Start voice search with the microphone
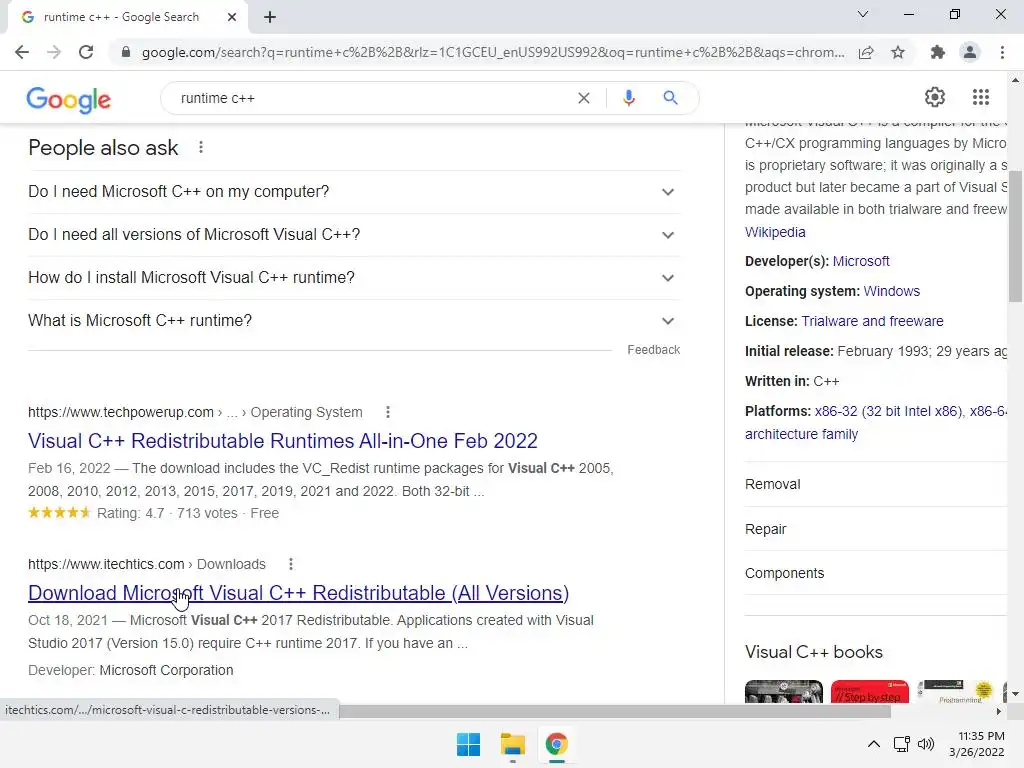The image size is (1024, 768). (628, 98)
